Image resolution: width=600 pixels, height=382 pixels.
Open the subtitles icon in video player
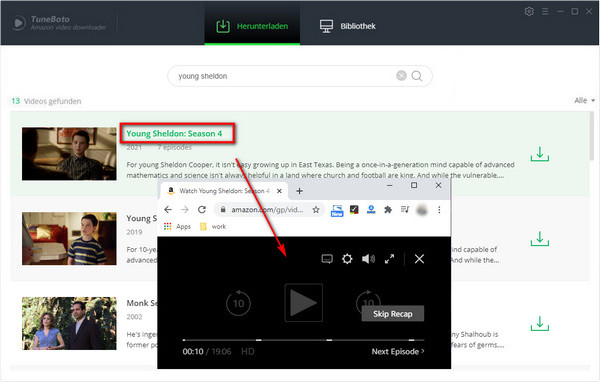point(327,259)
